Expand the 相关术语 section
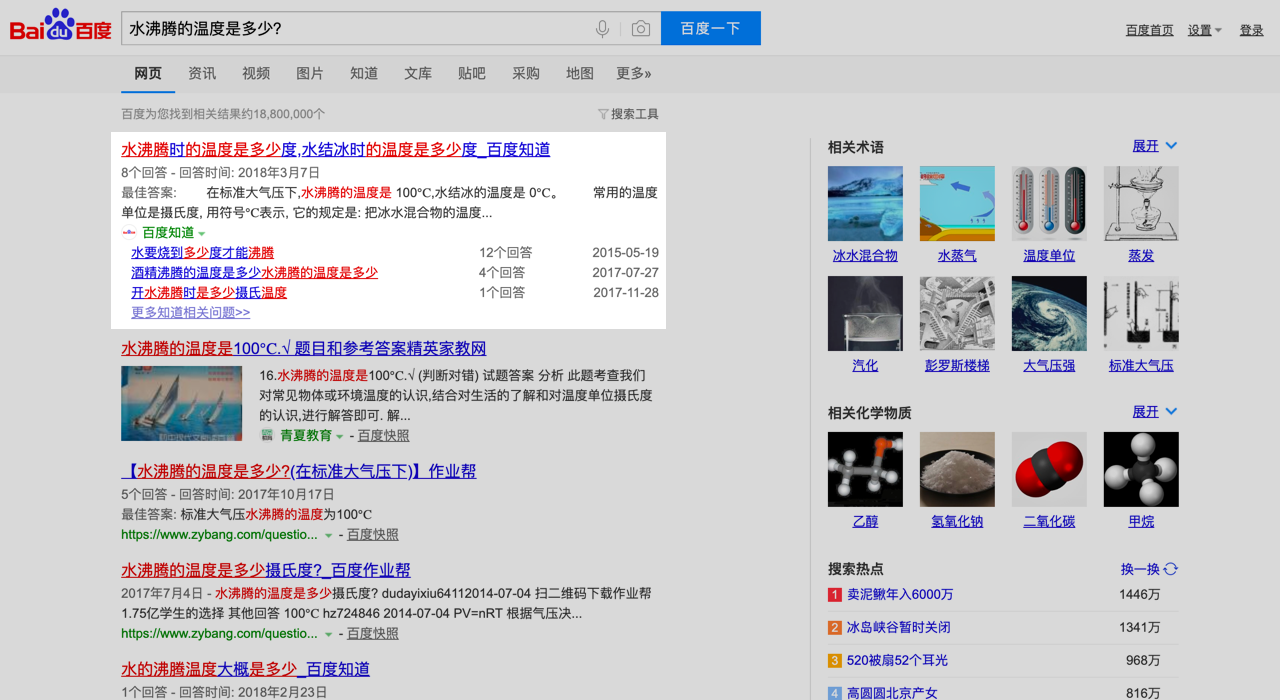Viewport: 1280px width, 700px height. click(x=1155, y=146)
